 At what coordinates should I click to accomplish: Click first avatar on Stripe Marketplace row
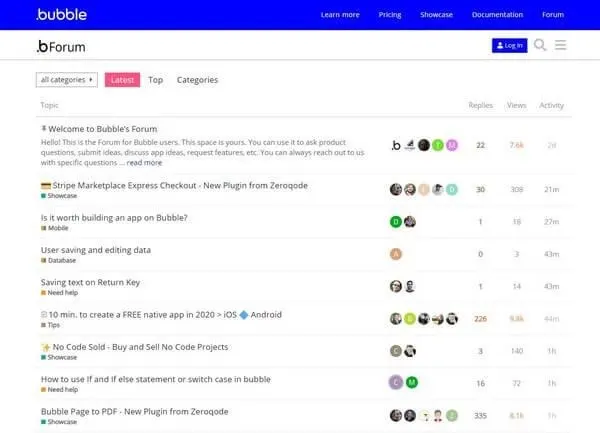click(x=396, y=189)
